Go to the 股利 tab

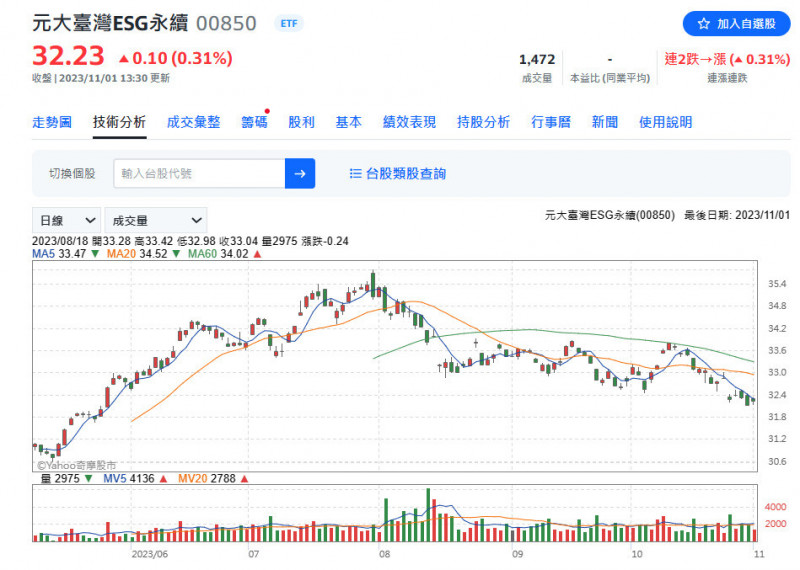point(301,122)
